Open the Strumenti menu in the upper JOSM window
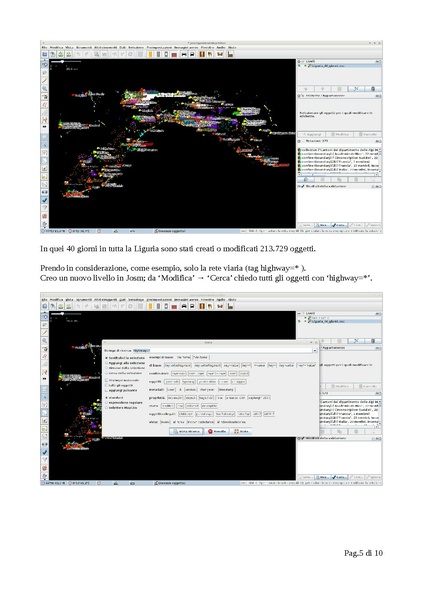The image size is (423, 598). point(84,48)
